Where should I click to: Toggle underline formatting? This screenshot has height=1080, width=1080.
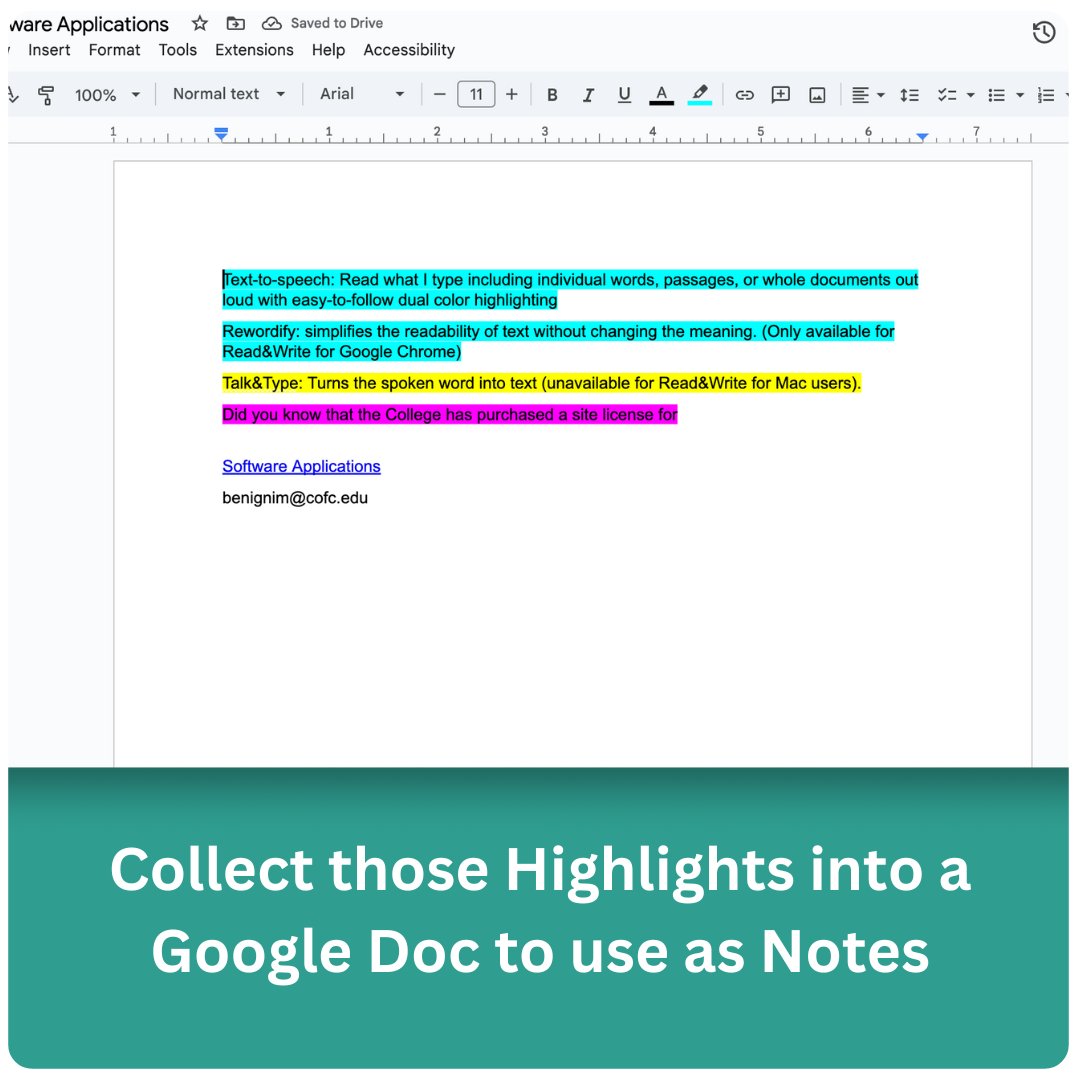click(624, 95)
